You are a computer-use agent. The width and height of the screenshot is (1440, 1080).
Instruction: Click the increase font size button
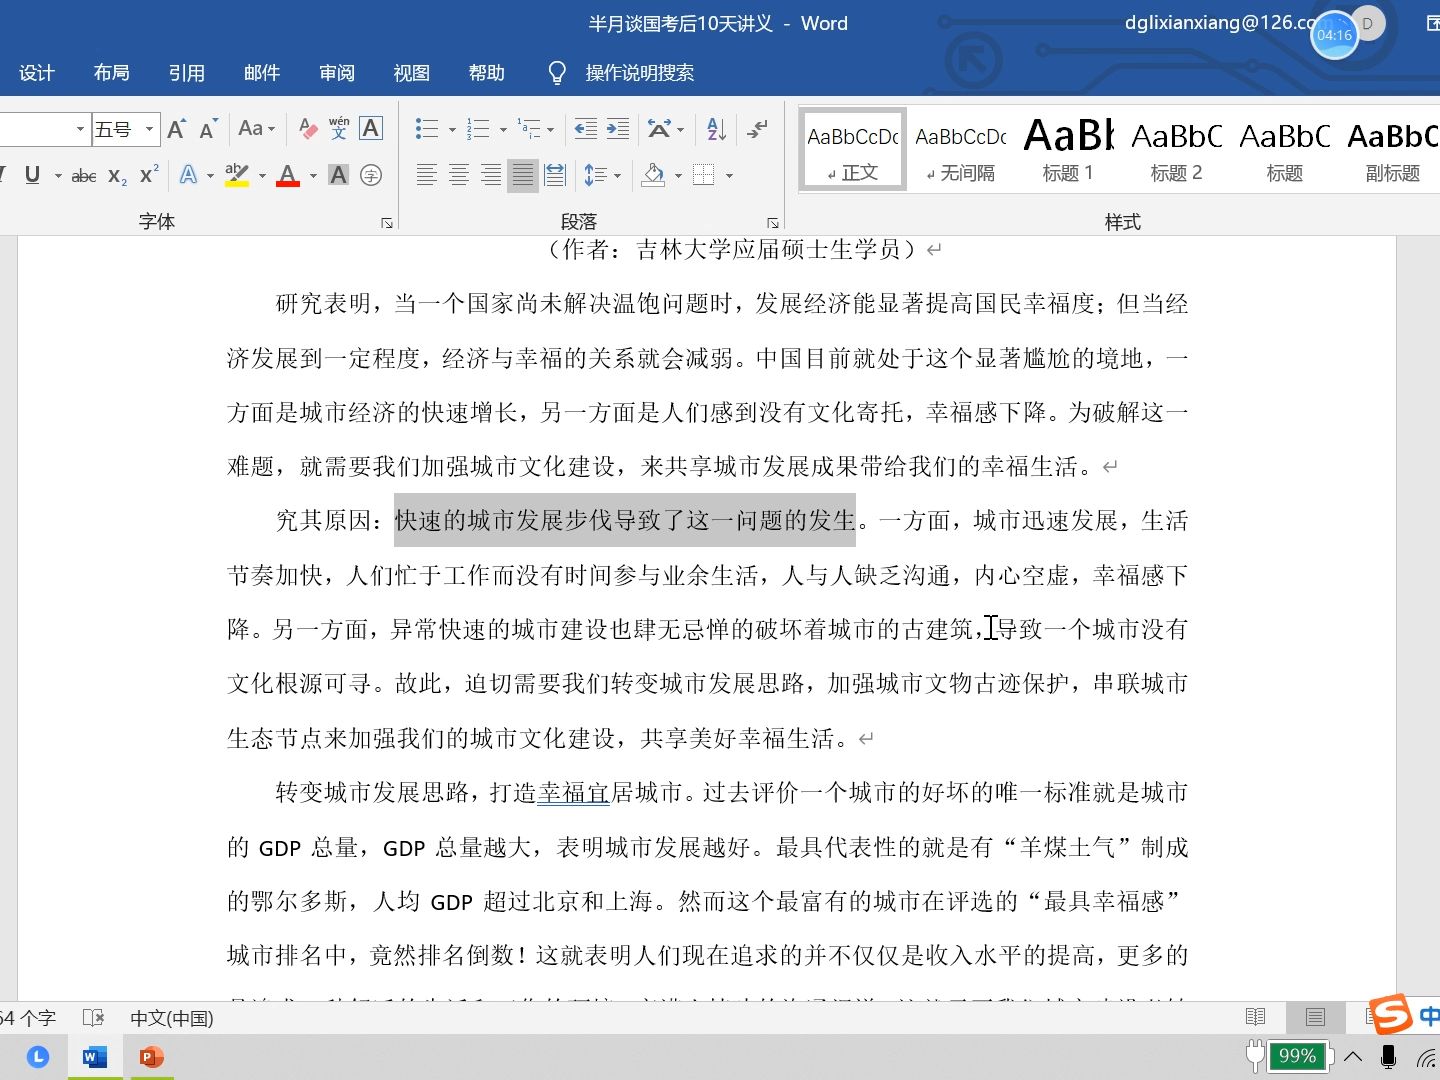[177, 129]
